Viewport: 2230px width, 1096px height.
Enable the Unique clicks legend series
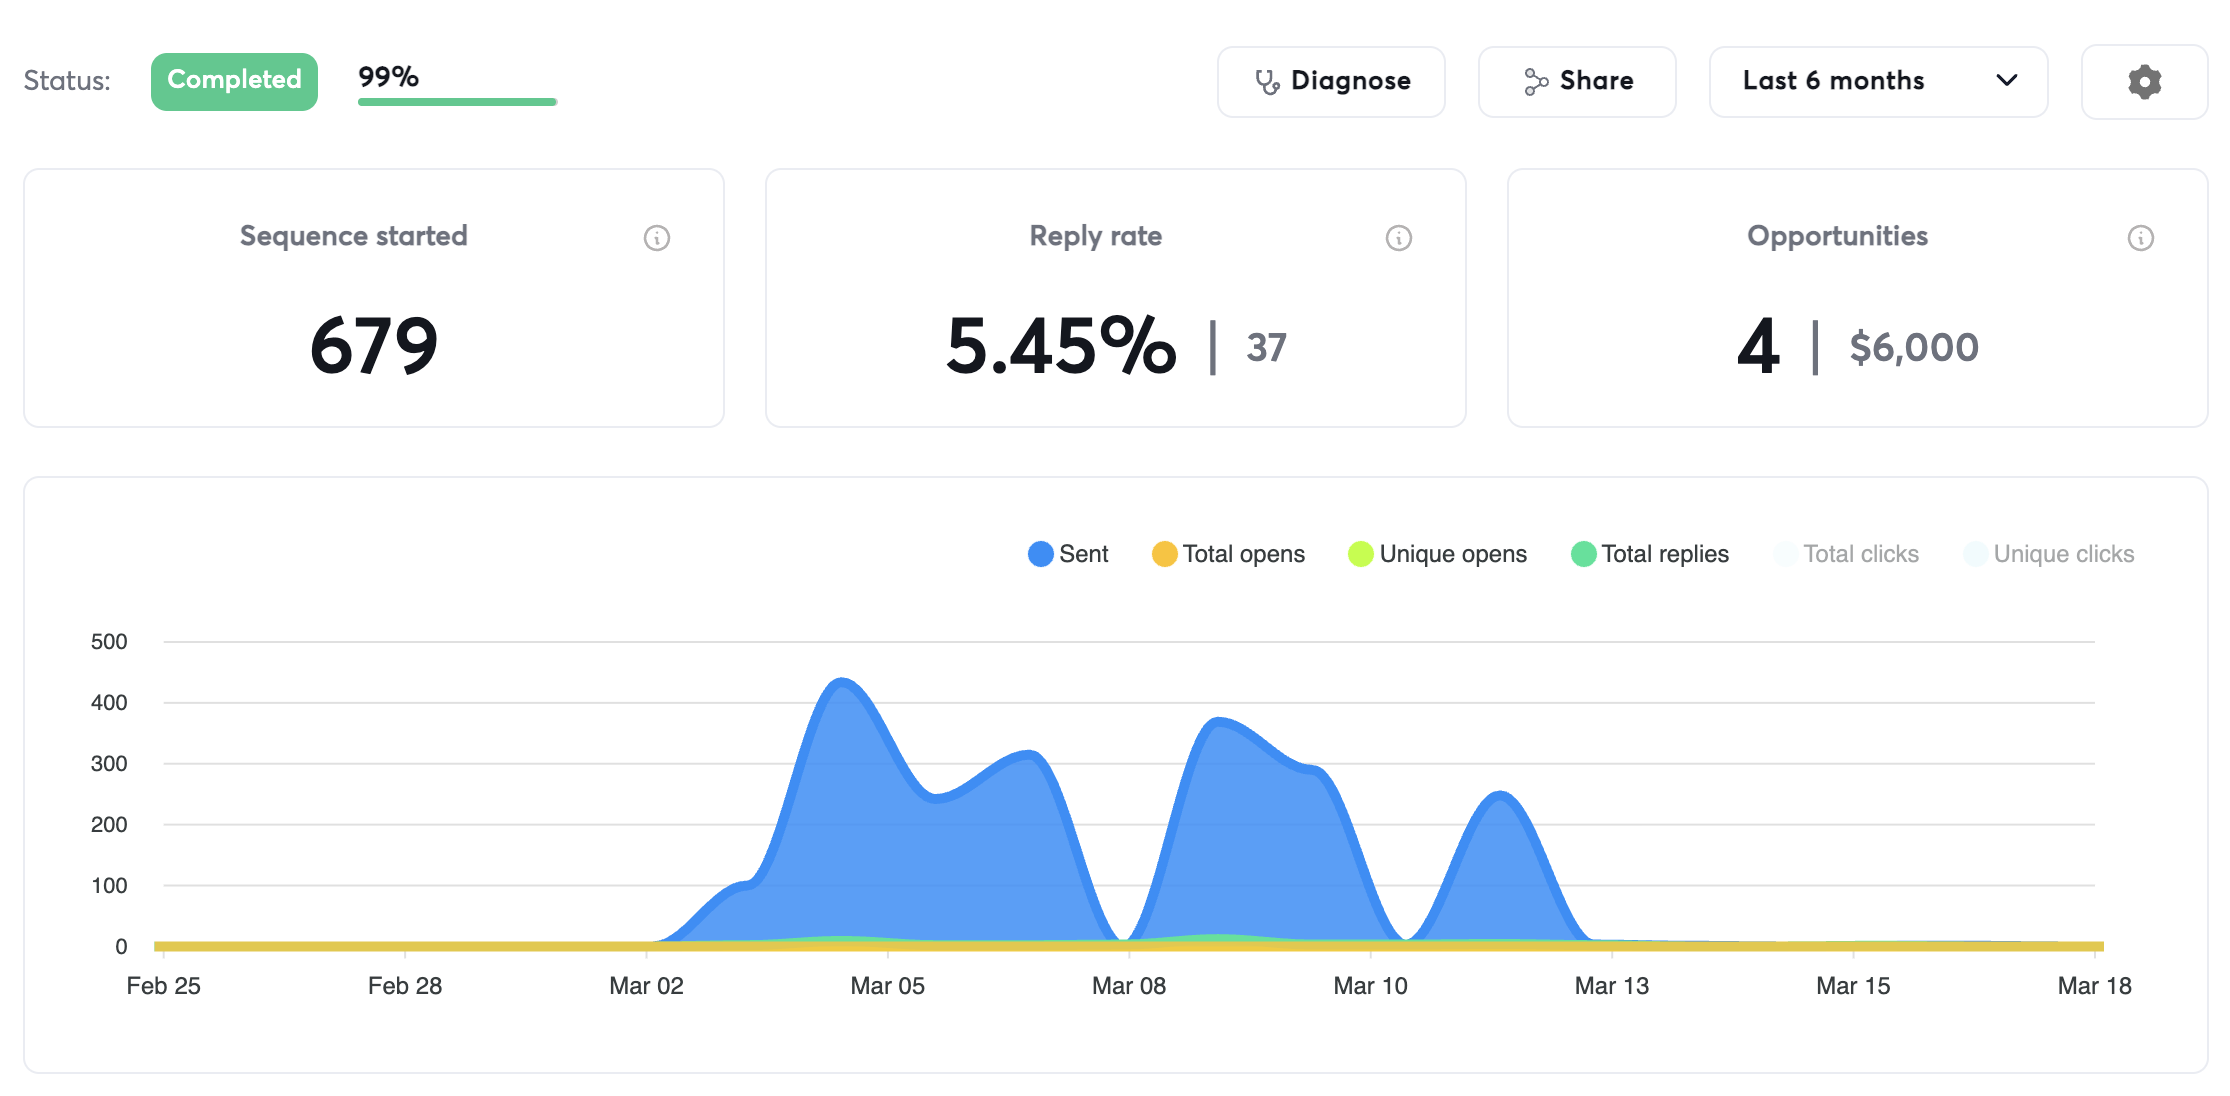click(x=2049, y=554)
